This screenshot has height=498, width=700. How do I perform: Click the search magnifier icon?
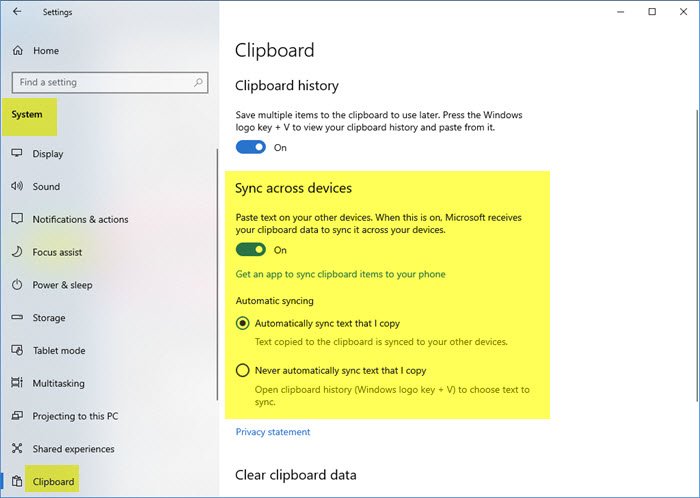[200, 82]
